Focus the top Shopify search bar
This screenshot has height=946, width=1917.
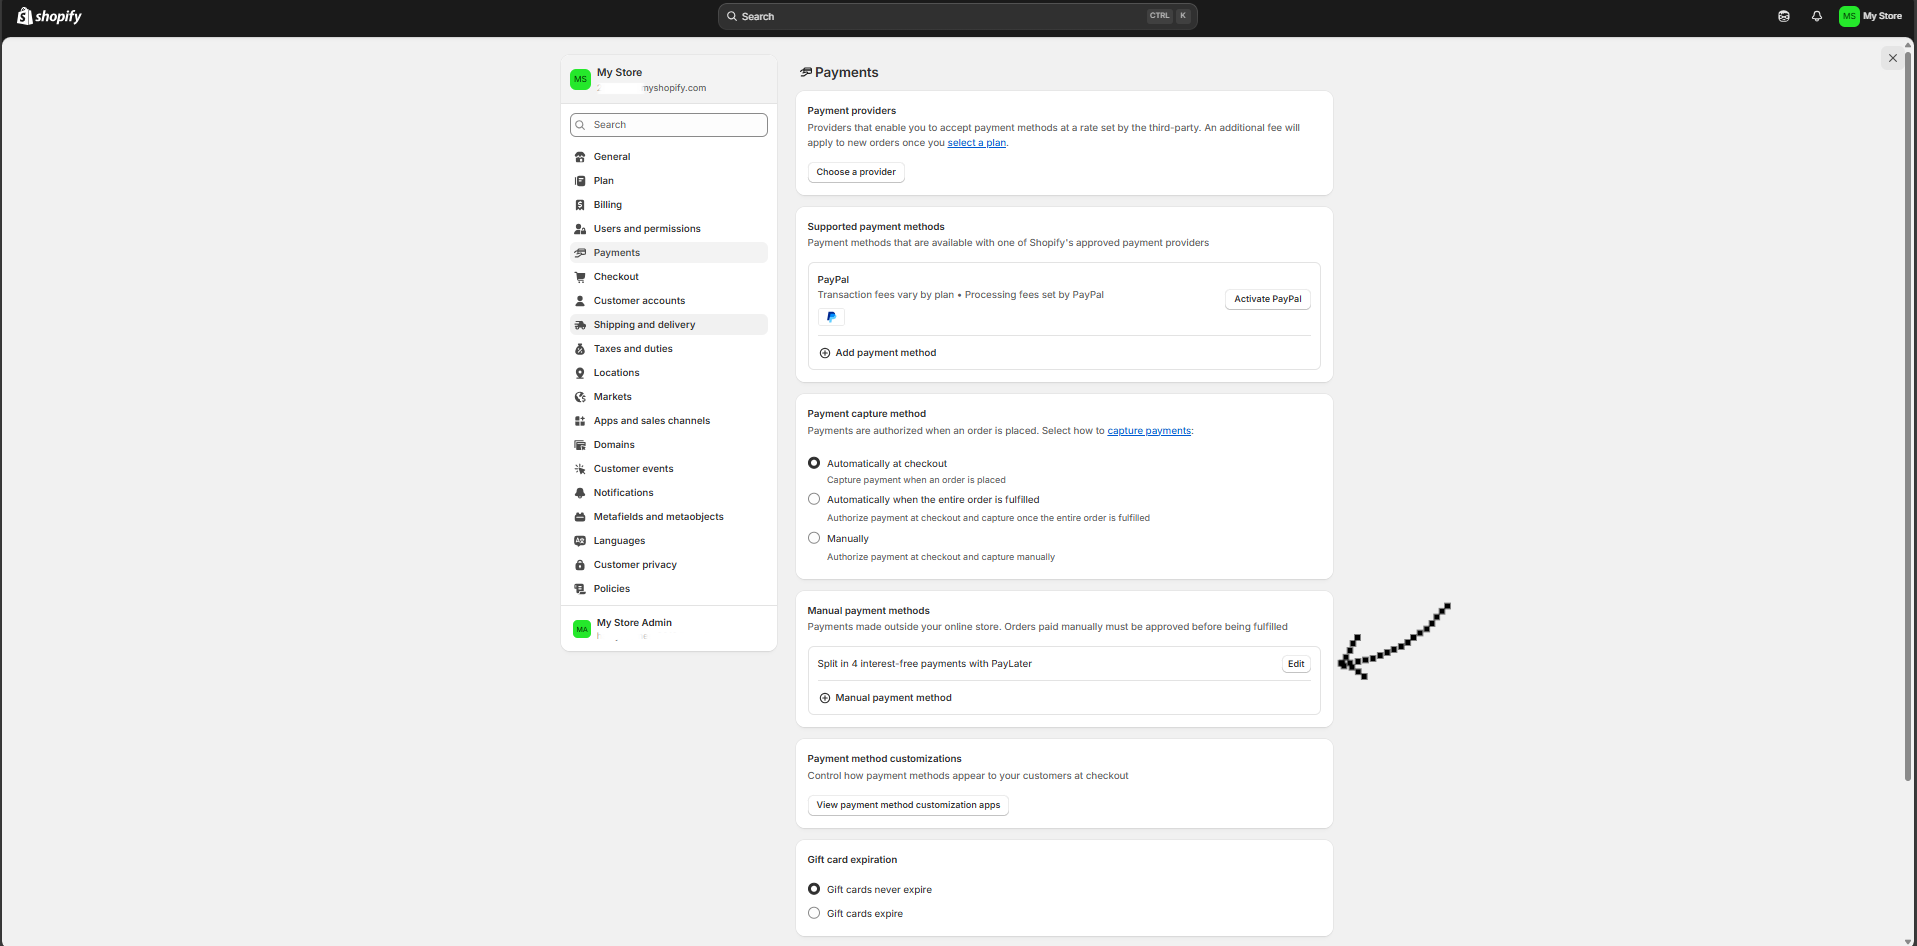957,16
